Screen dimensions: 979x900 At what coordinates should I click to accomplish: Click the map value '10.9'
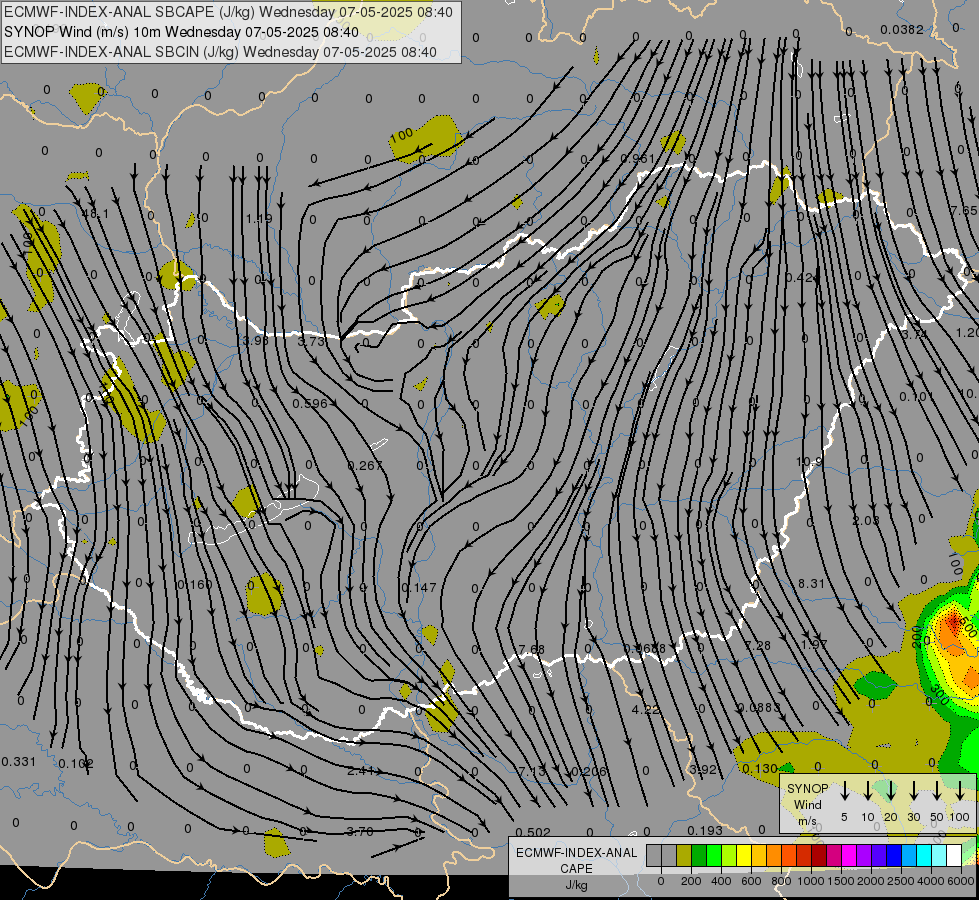[809, 462]
